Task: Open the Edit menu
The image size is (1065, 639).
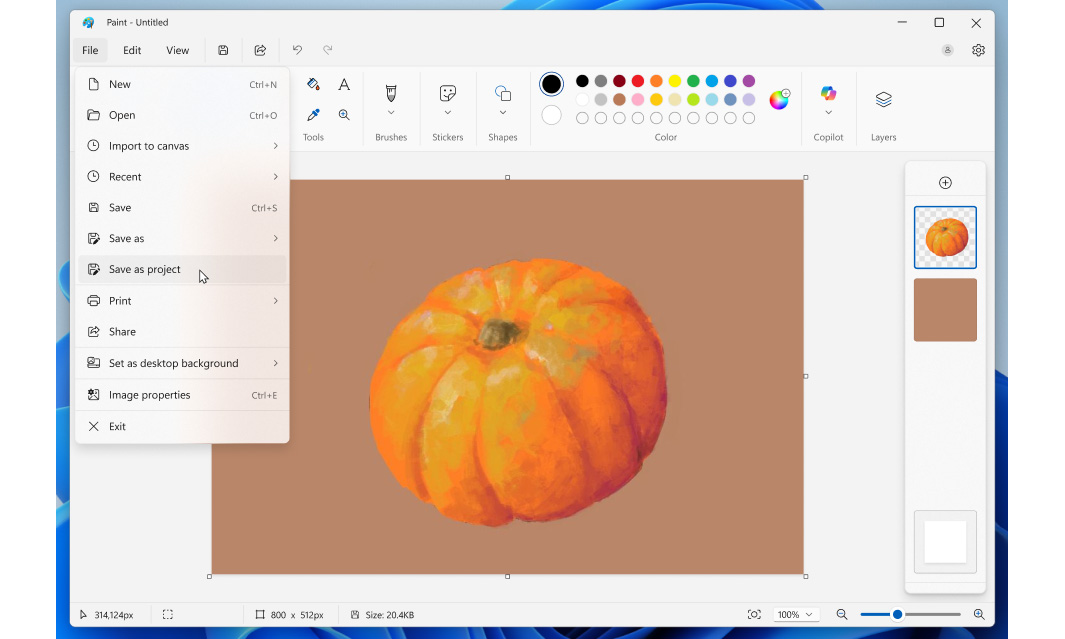Action: 131,50
